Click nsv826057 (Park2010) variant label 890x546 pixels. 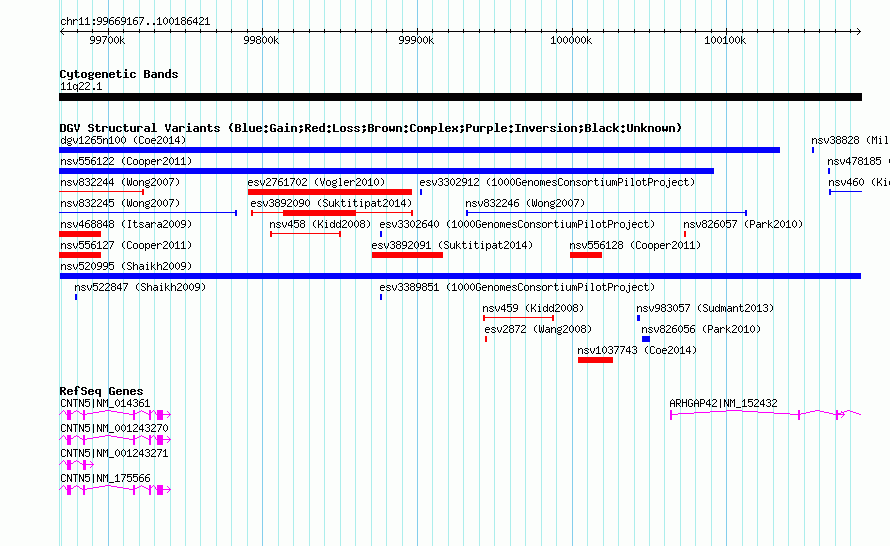[743, 224]
